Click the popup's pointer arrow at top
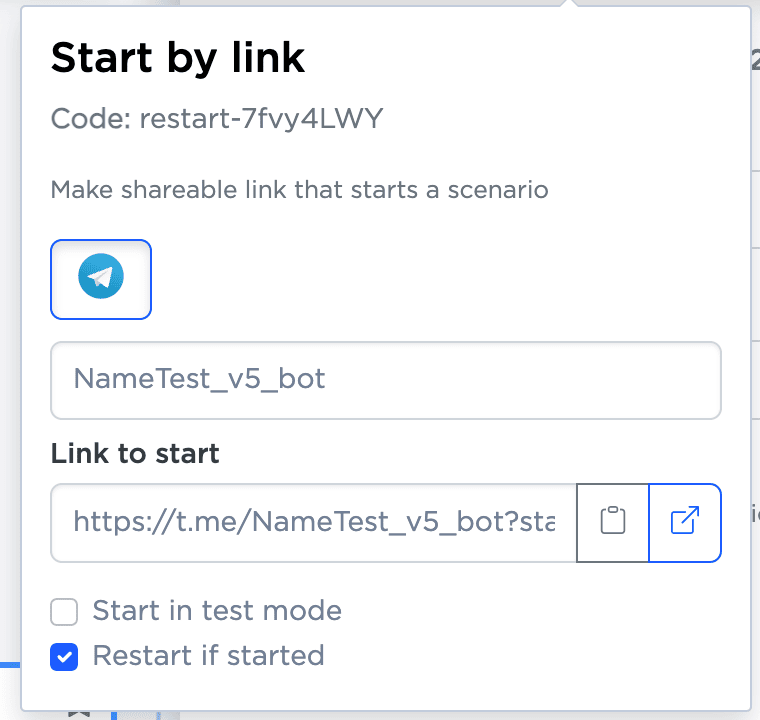760x720 pixels. [x=569, y=4]
